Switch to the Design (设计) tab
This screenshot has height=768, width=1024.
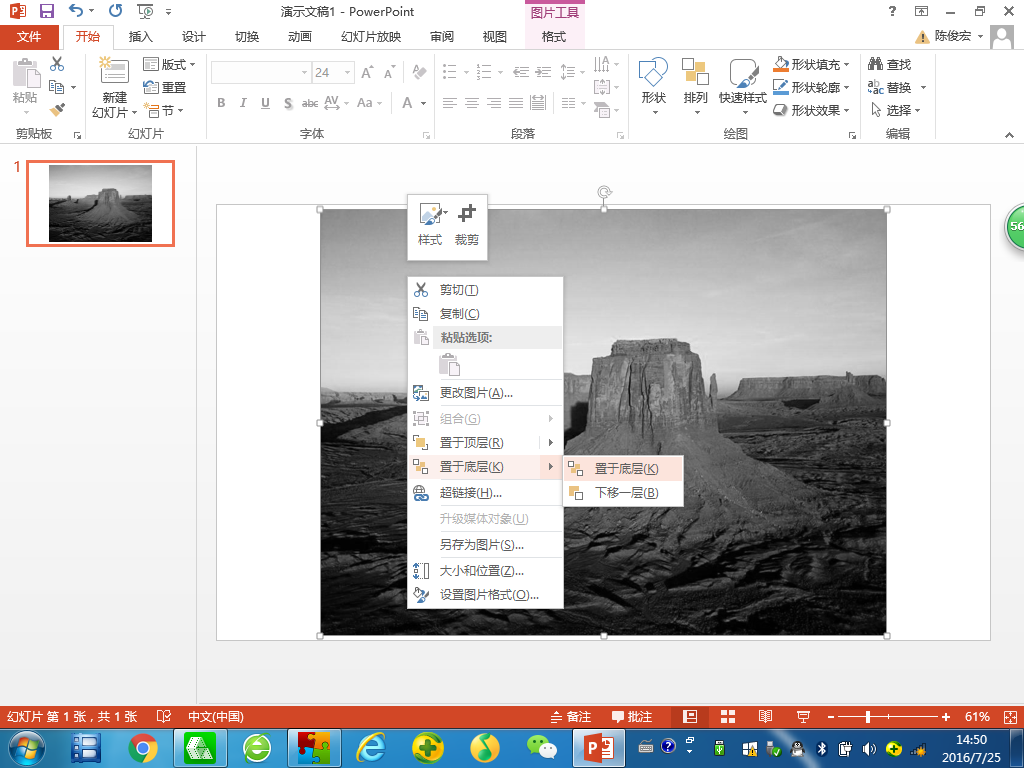[x=193, y=37]
